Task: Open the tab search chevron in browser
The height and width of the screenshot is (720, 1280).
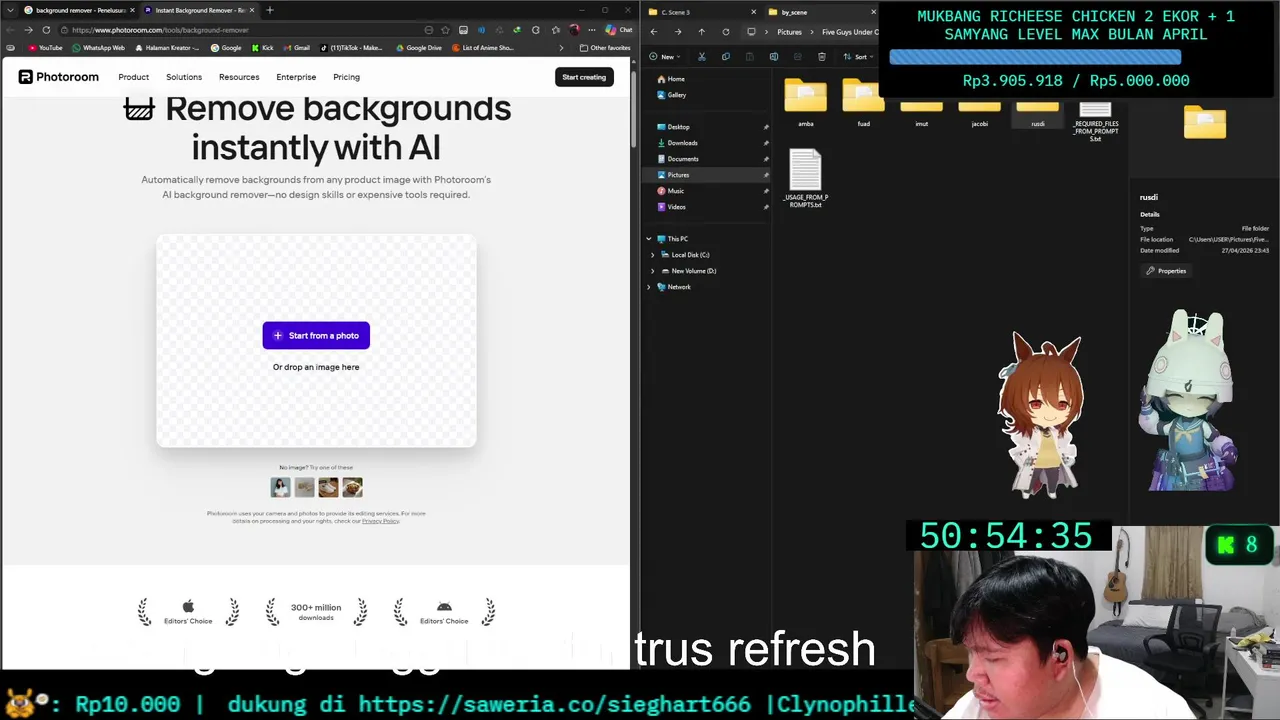Action: 10,10
